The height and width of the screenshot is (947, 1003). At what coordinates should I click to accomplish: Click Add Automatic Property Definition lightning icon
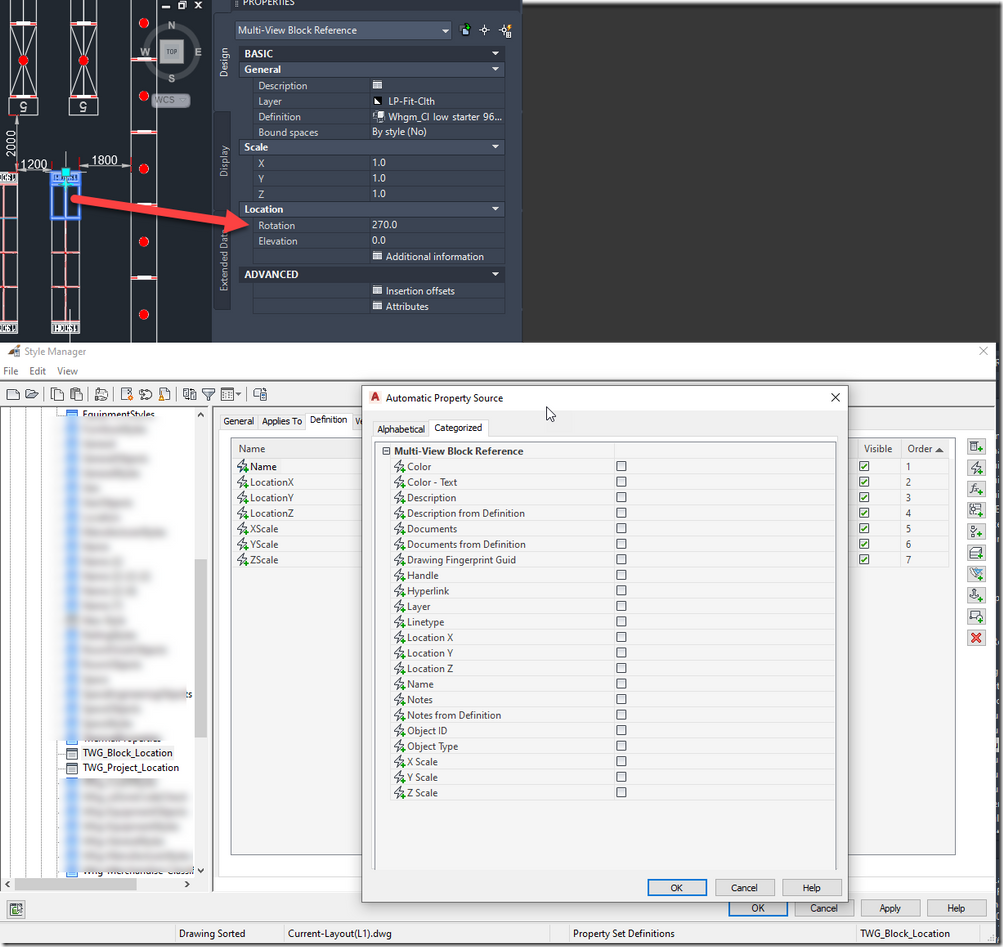(x=977, y=468)
